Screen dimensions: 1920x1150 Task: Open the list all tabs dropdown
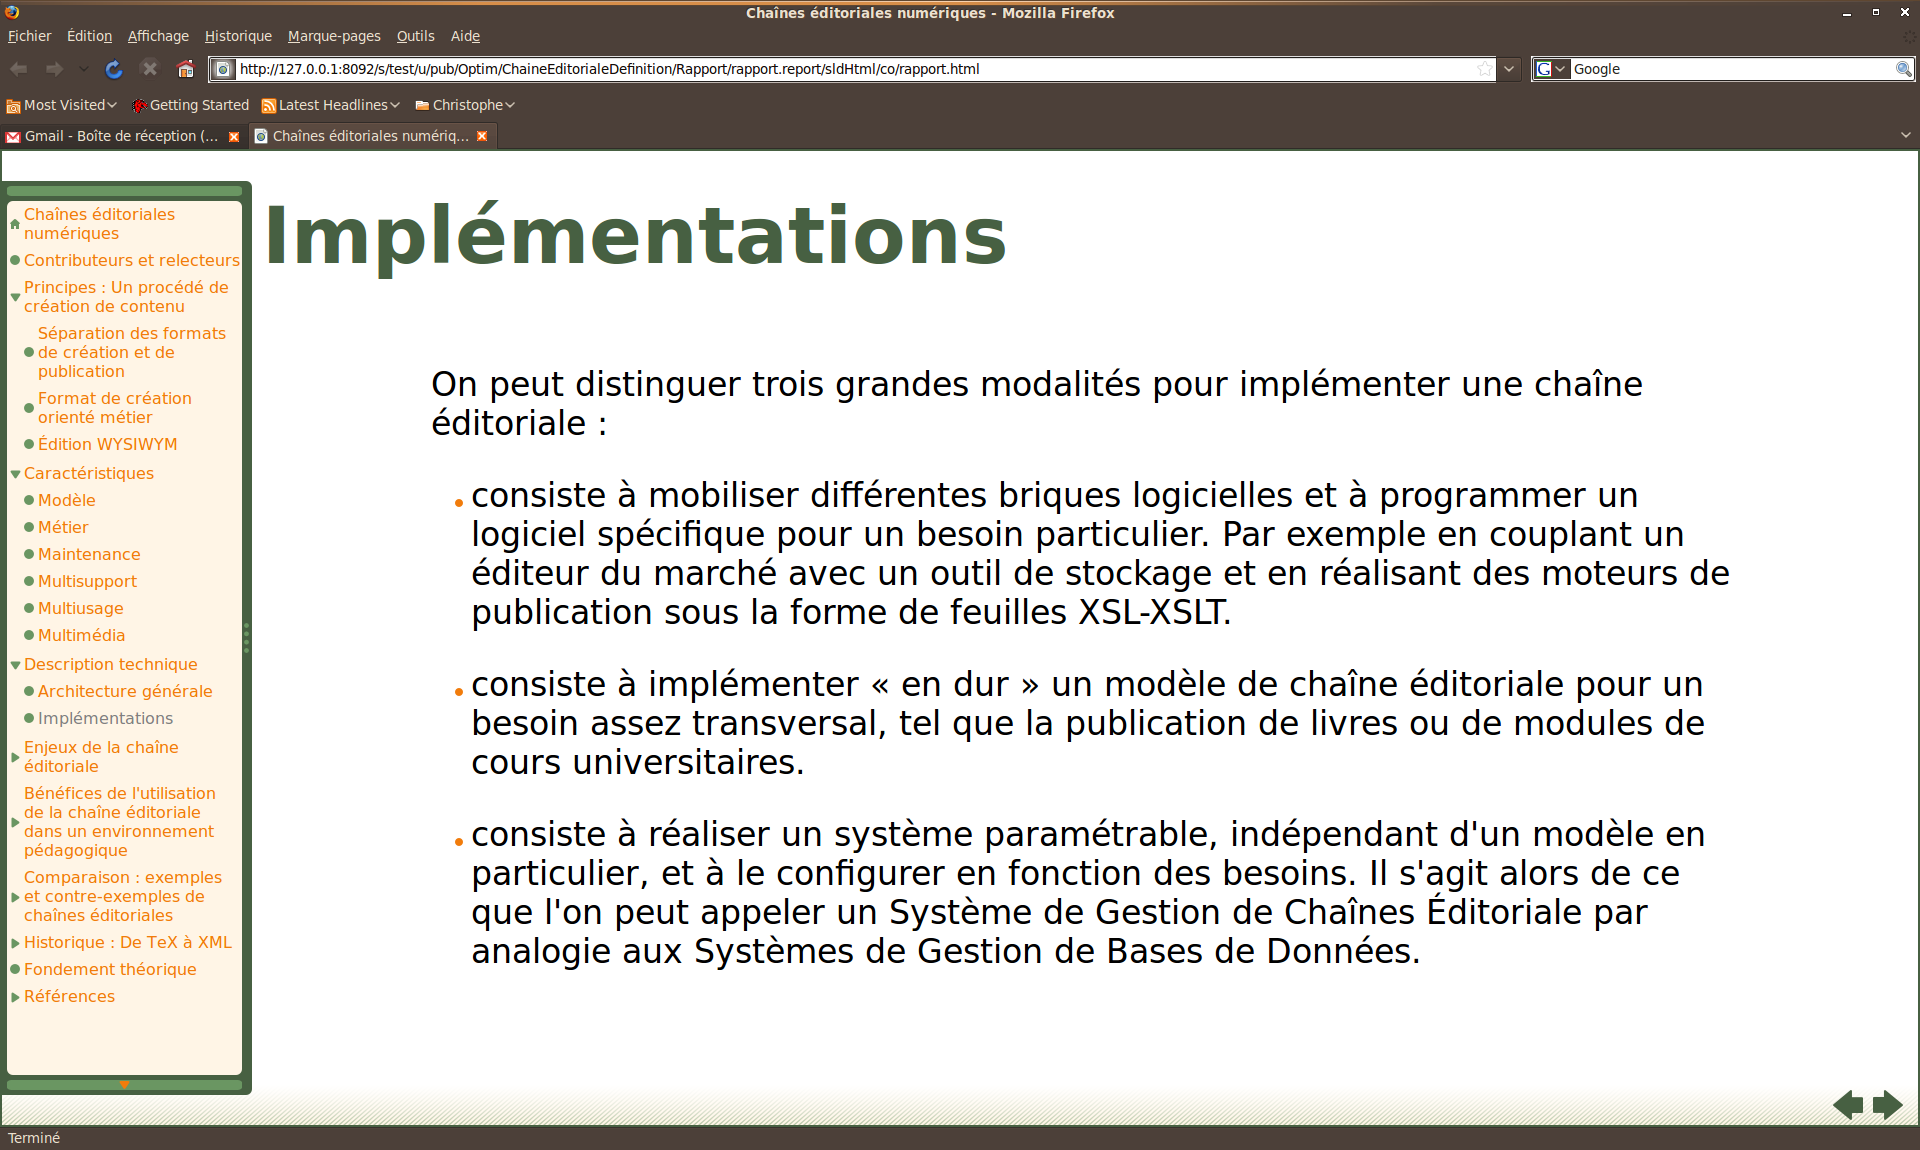[1905, 136]
